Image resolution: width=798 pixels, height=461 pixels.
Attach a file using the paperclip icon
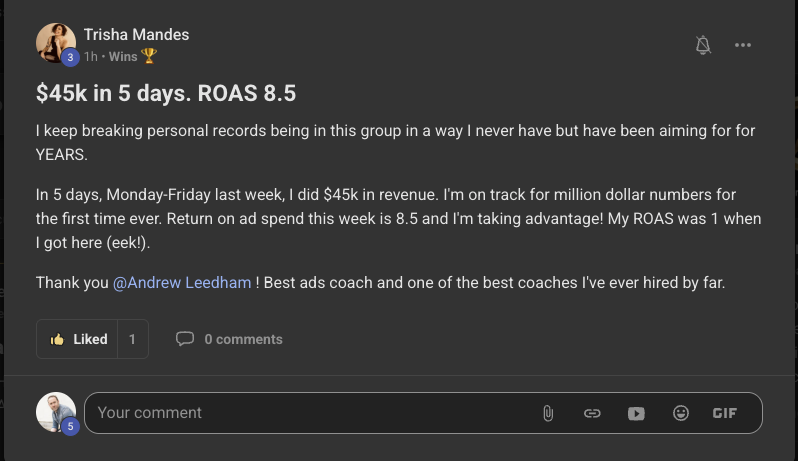click(548, 413)
